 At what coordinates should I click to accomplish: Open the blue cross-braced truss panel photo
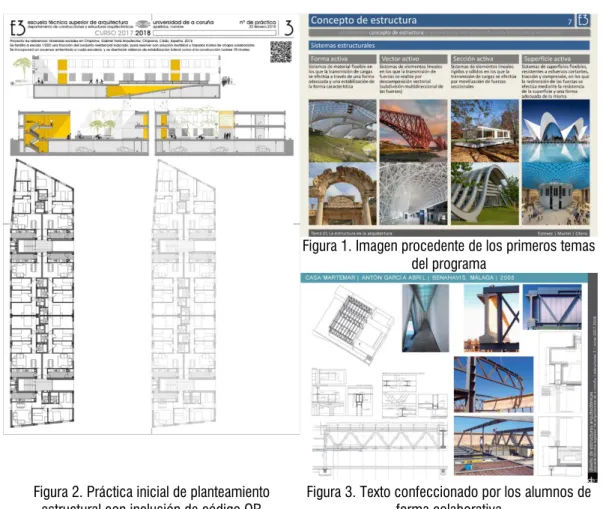coord(552,307)
